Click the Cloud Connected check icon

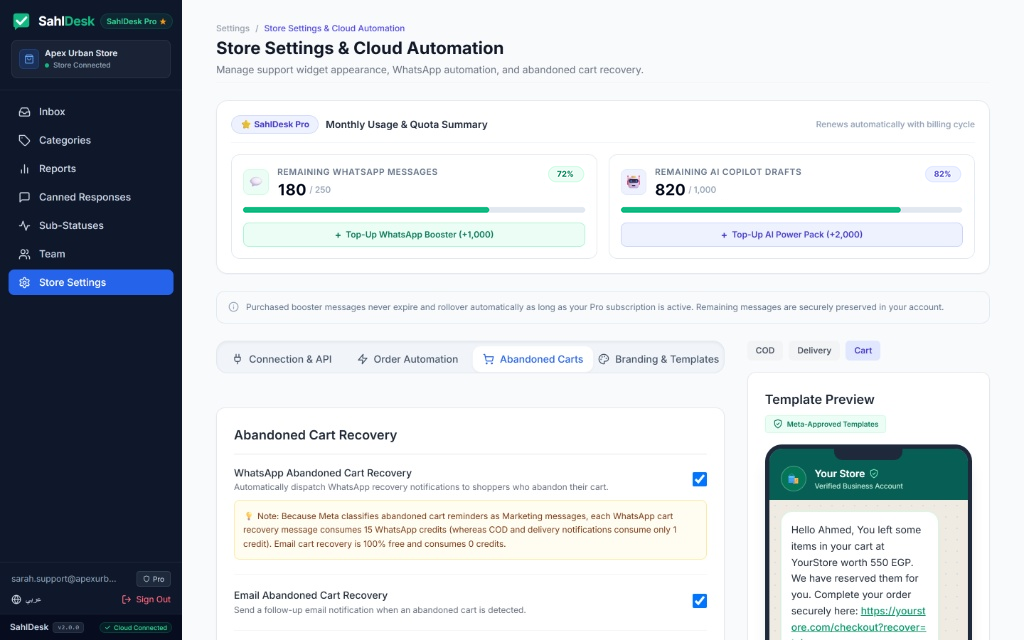[x=108, y=627]
